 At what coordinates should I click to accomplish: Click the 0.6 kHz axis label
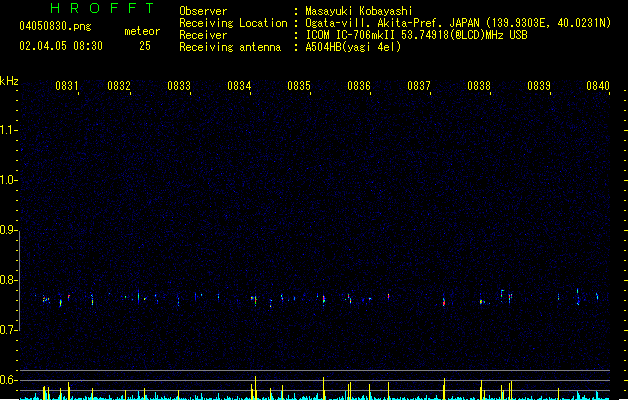pos(8,380)
